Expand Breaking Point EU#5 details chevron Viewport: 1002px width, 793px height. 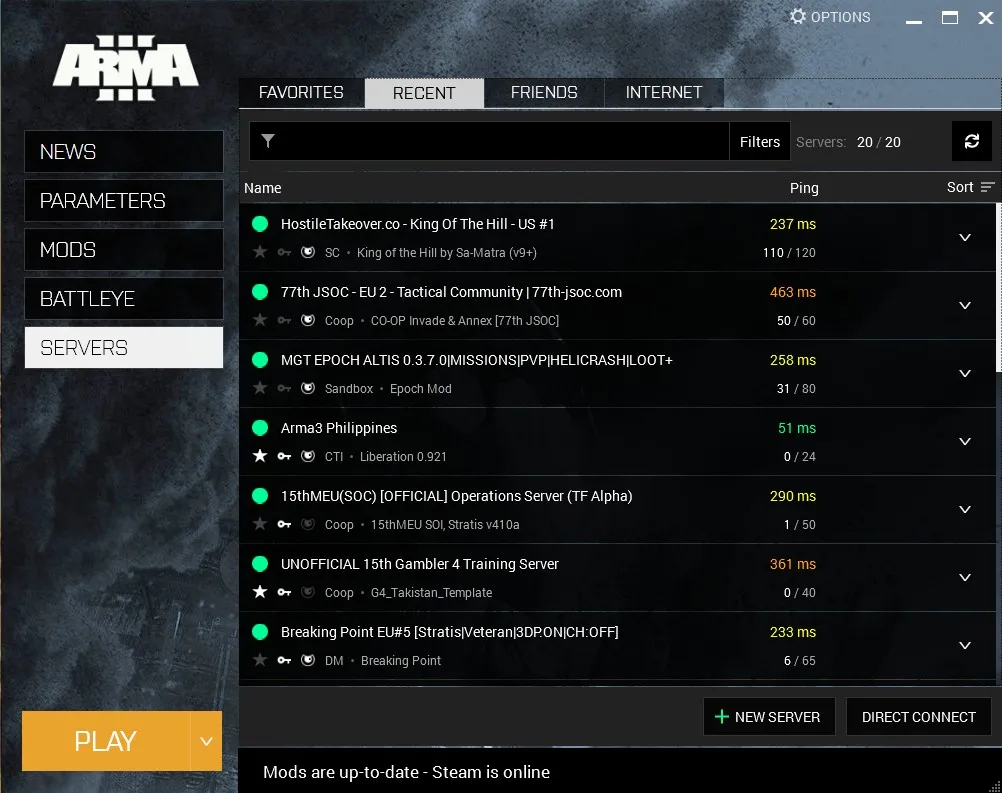tap(965, 645)
